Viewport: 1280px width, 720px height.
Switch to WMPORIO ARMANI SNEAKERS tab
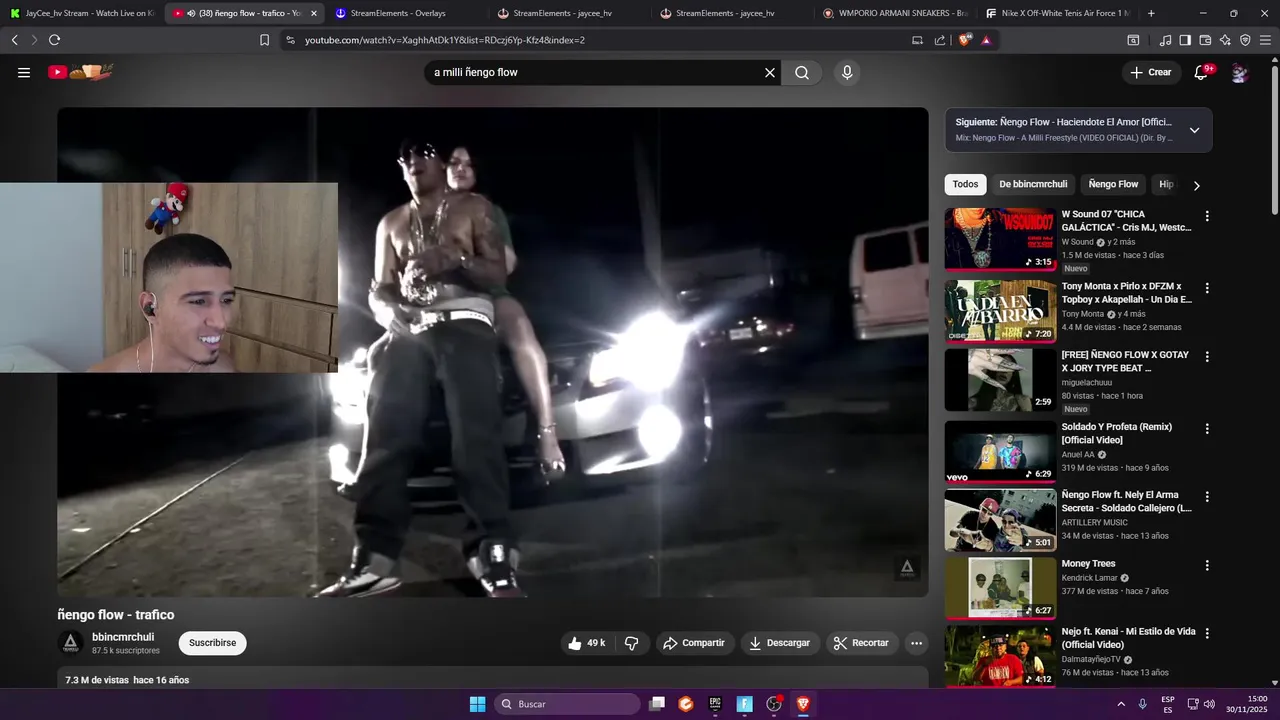coord(893,13)
